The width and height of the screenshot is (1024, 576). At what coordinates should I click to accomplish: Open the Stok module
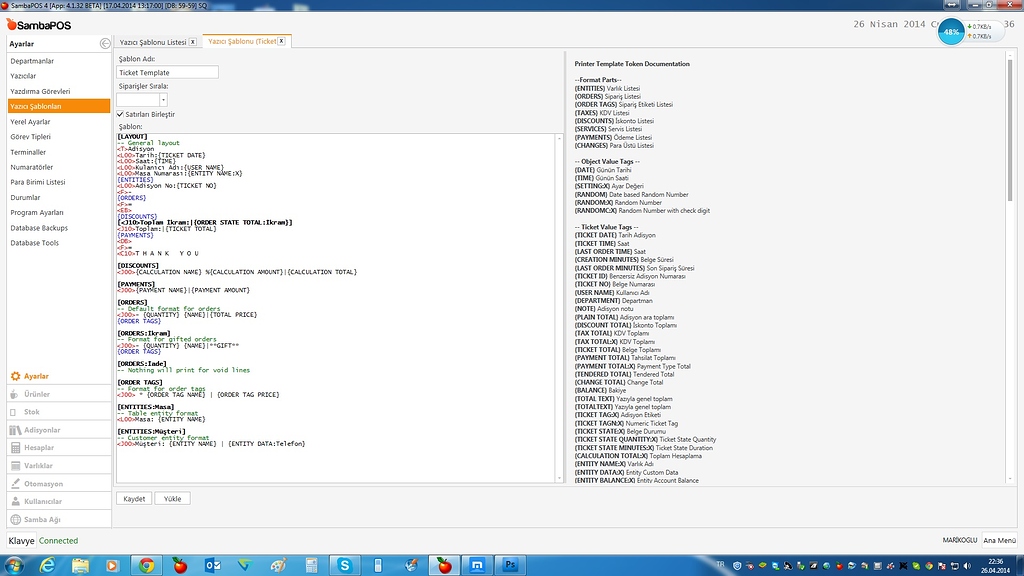[32, 412]
